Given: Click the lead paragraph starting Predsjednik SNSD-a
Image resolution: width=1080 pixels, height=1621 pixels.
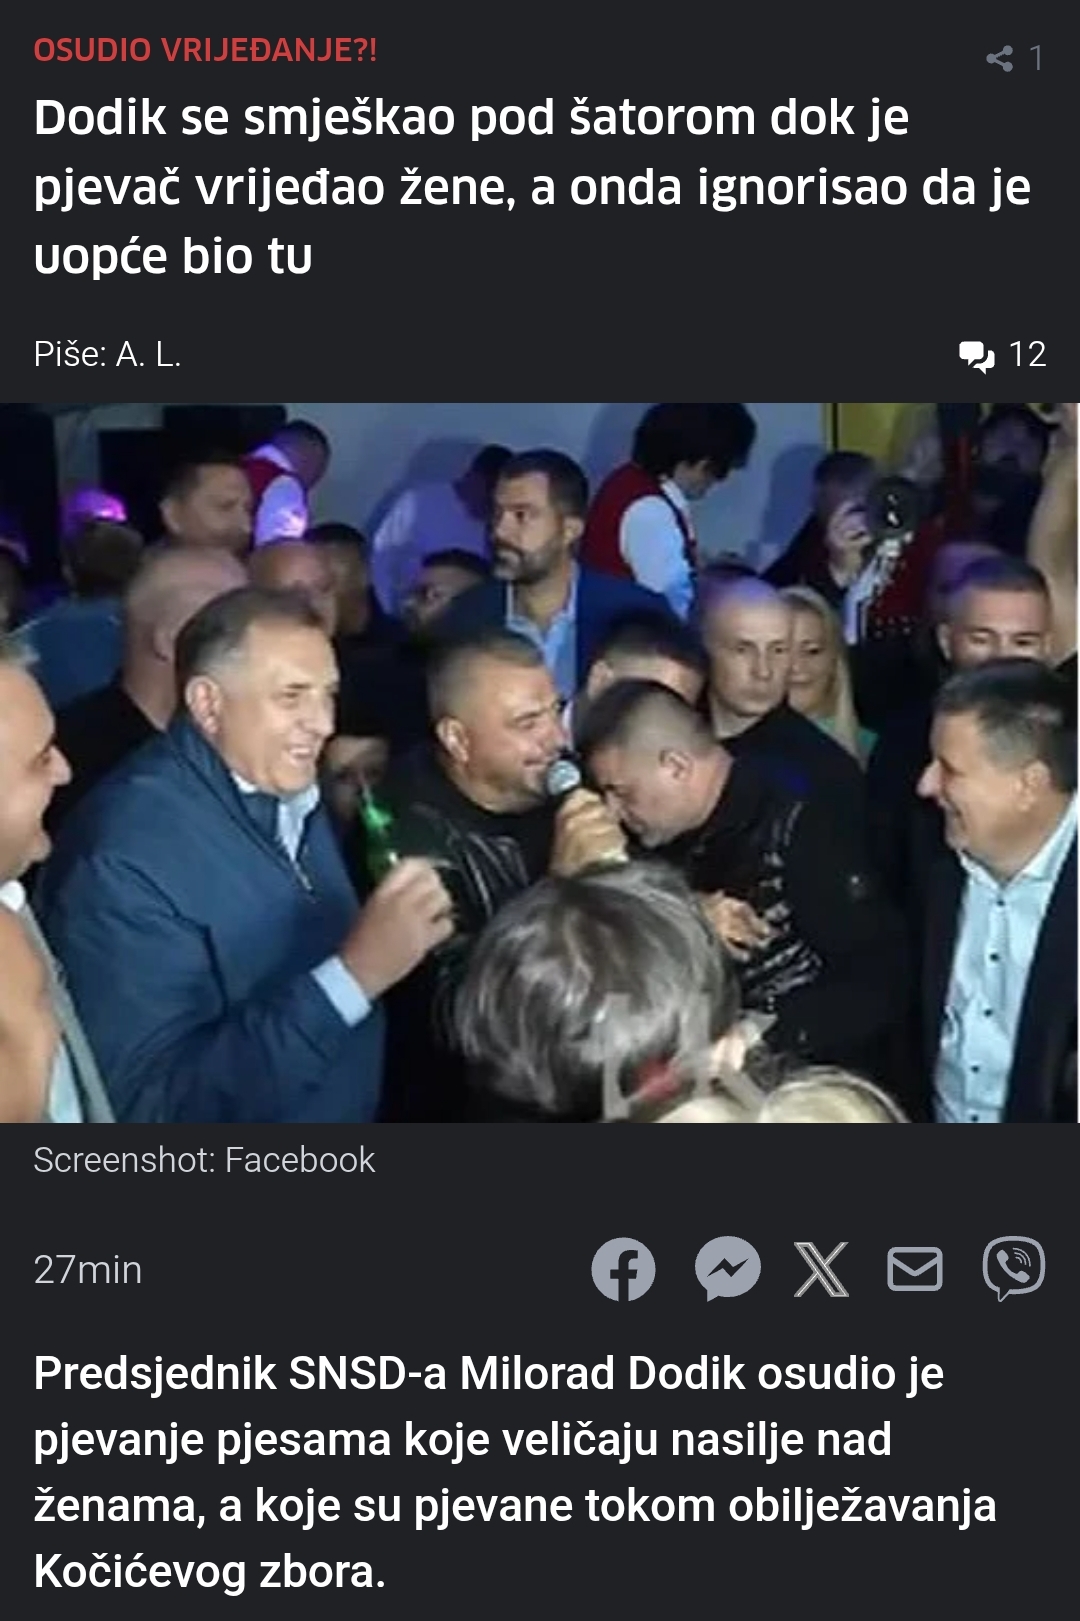Looking at the screenshot, I should coord(515,1472).
